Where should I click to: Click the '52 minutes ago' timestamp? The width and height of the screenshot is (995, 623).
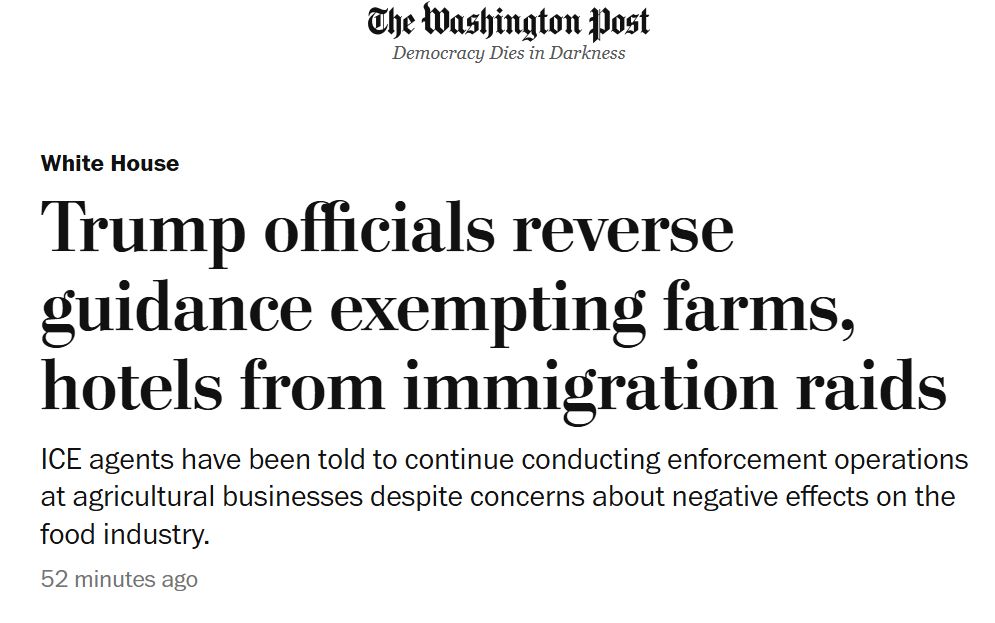click(119, 579)
